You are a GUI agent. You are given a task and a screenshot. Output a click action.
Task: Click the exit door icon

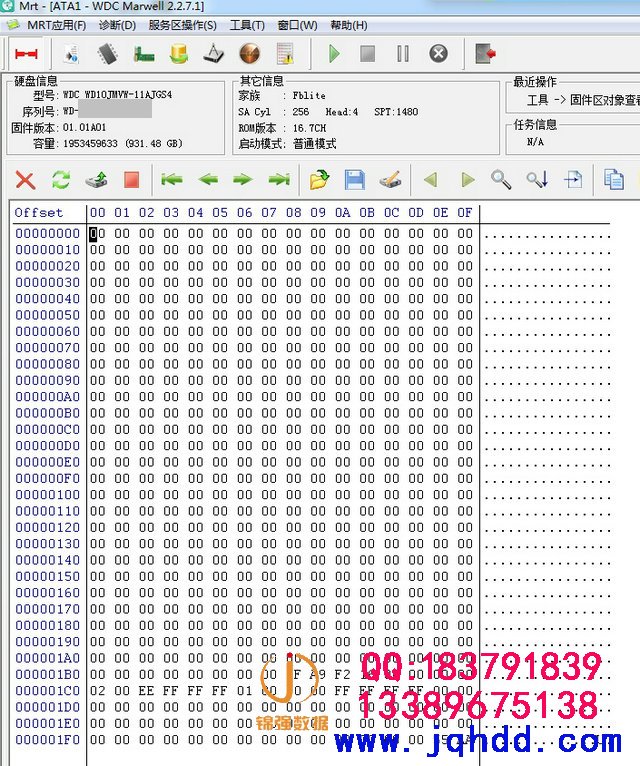485,54
